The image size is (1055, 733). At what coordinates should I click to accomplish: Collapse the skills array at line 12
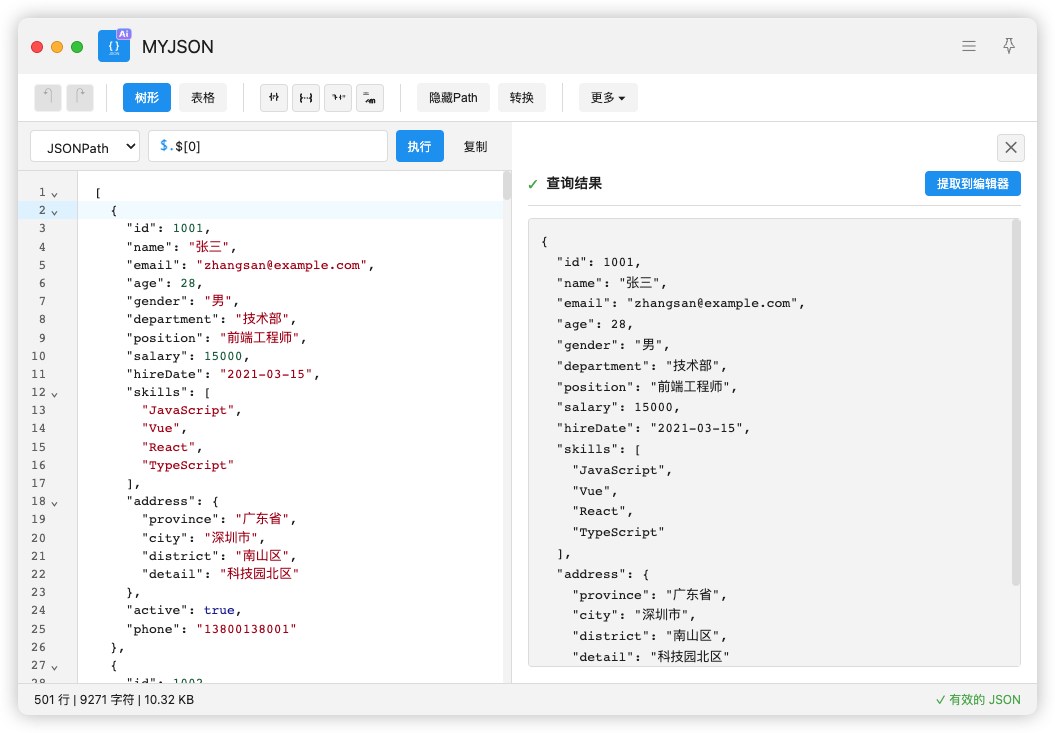coord(55,393)
